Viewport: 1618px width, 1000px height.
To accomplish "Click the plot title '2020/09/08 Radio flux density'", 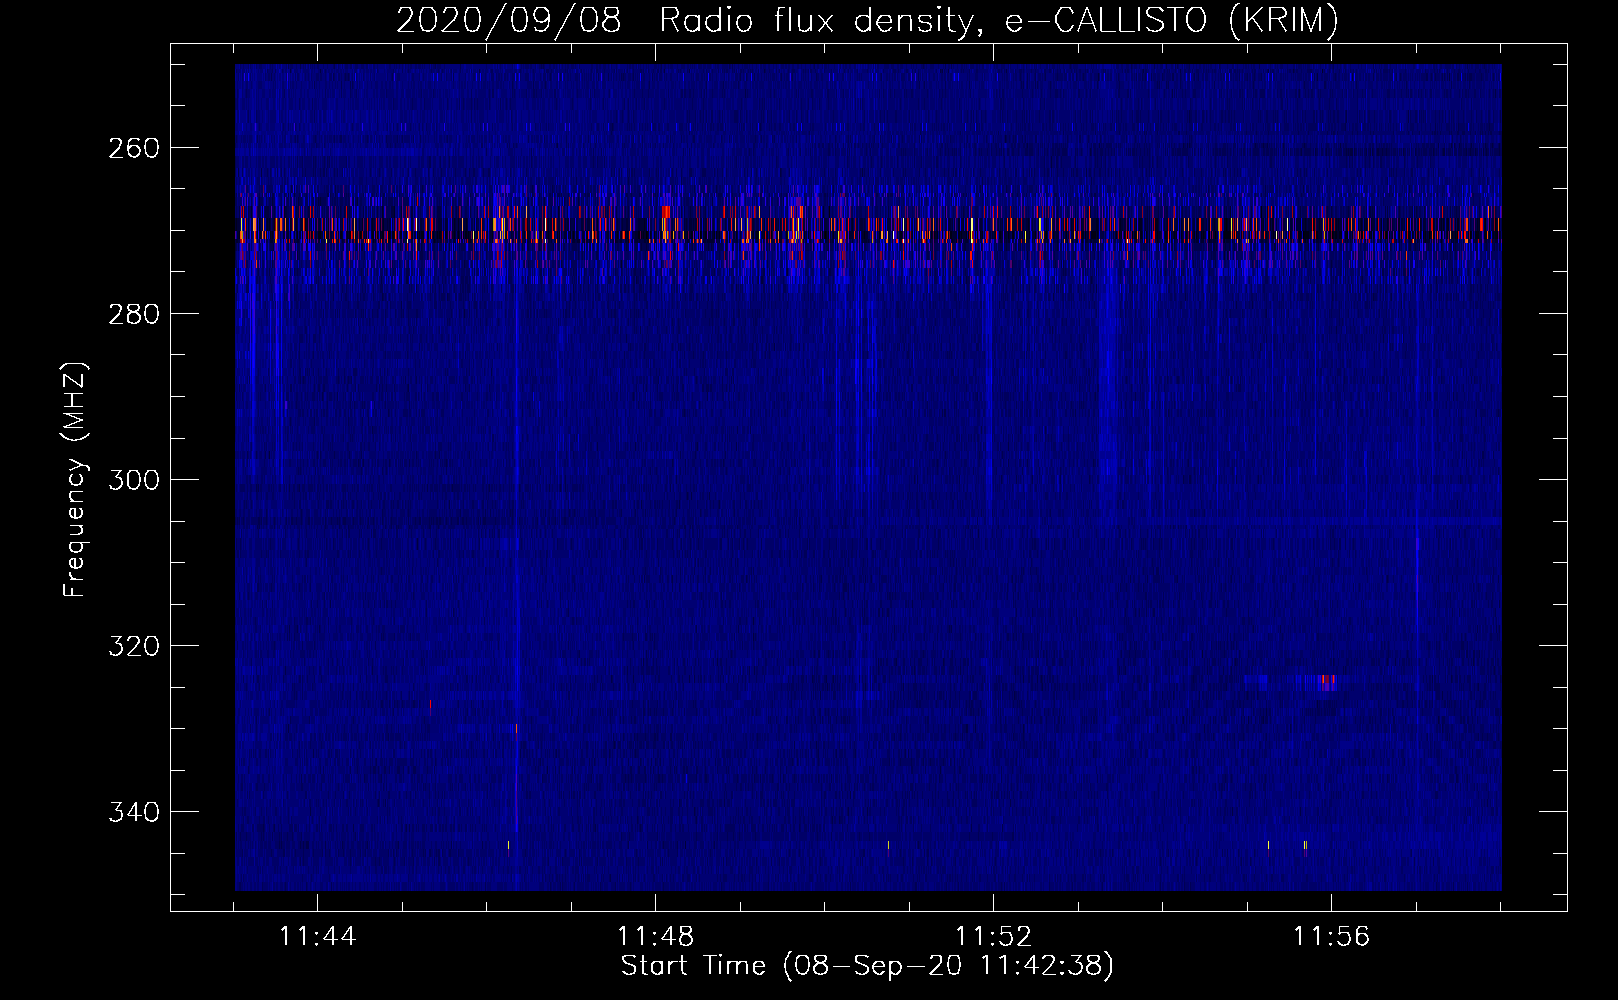I will [x=867, y=20].
